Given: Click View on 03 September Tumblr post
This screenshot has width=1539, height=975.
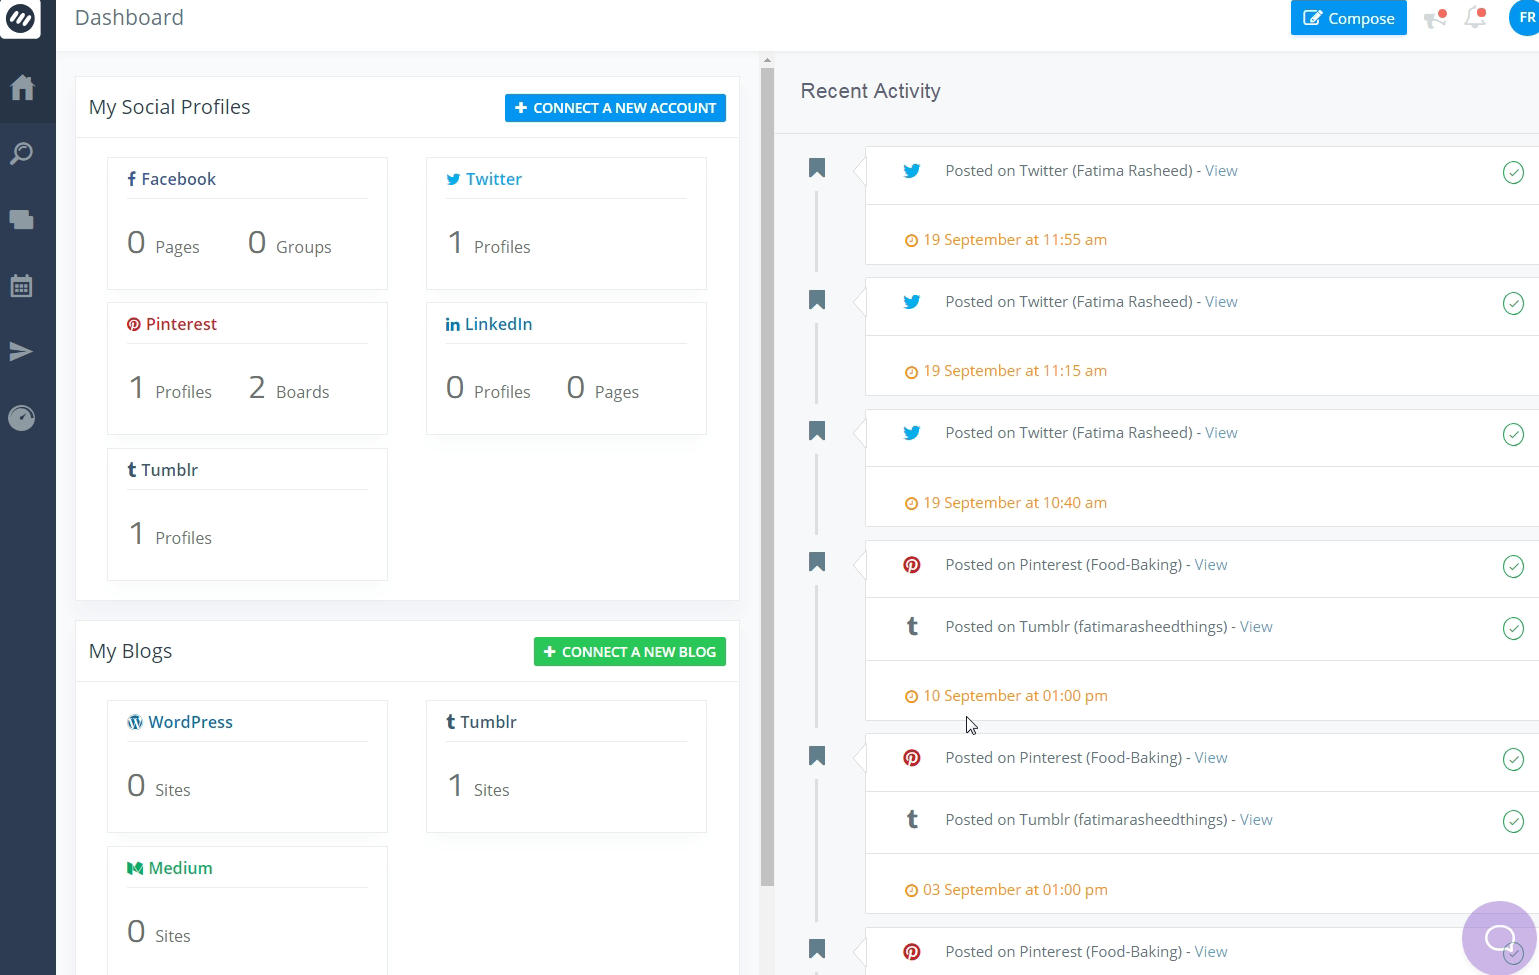Looking at the screenshot, I should click(x=1256, y=820).
